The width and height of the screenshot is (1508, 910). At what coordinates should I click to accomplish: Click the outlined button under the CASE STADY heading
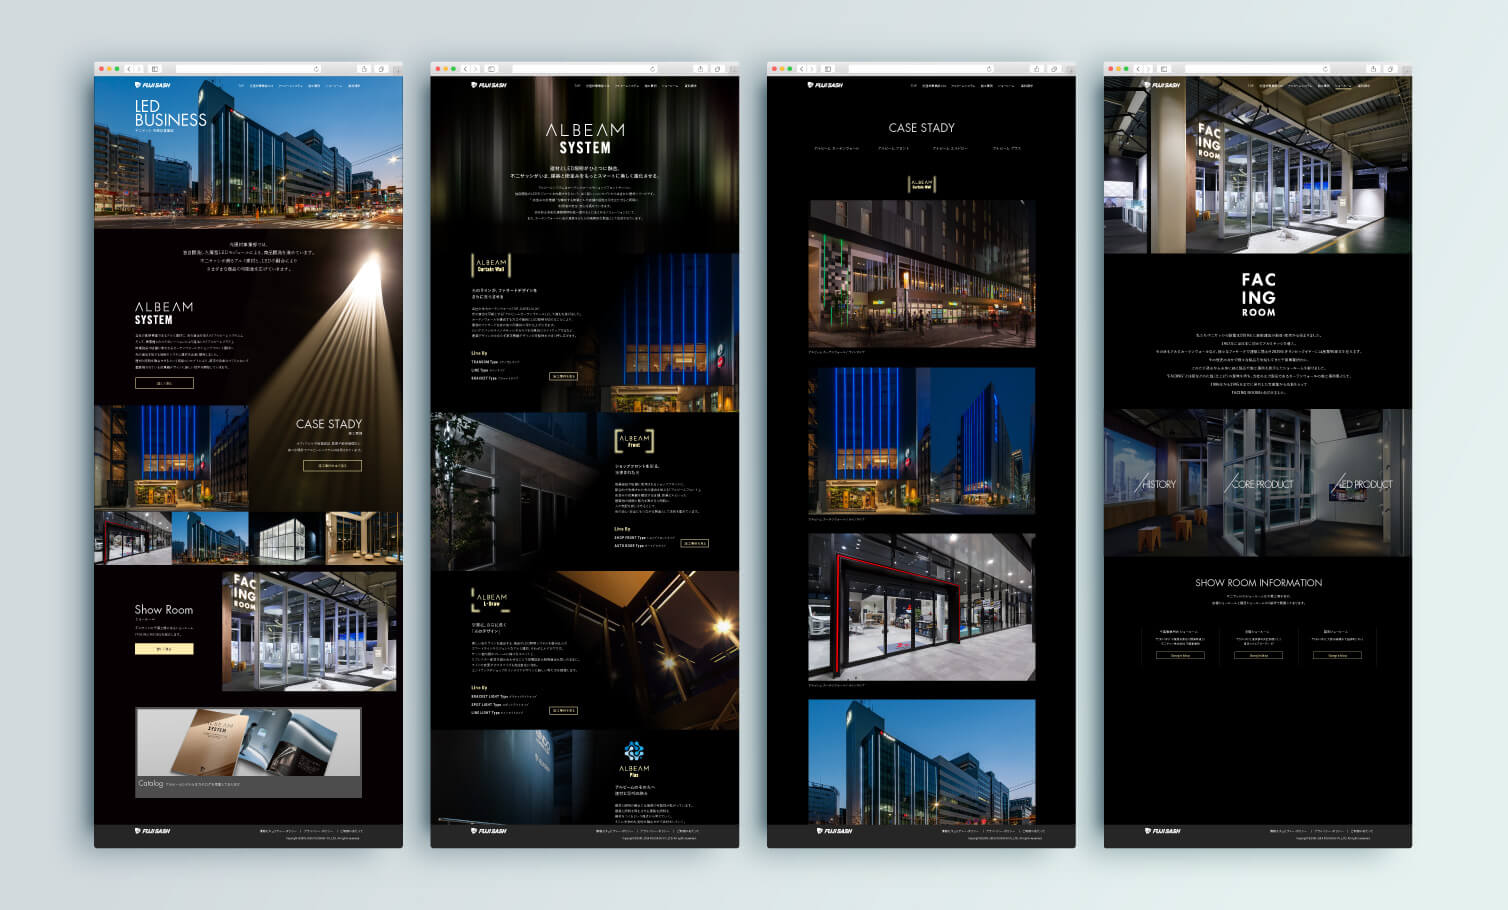pos(332,466)
